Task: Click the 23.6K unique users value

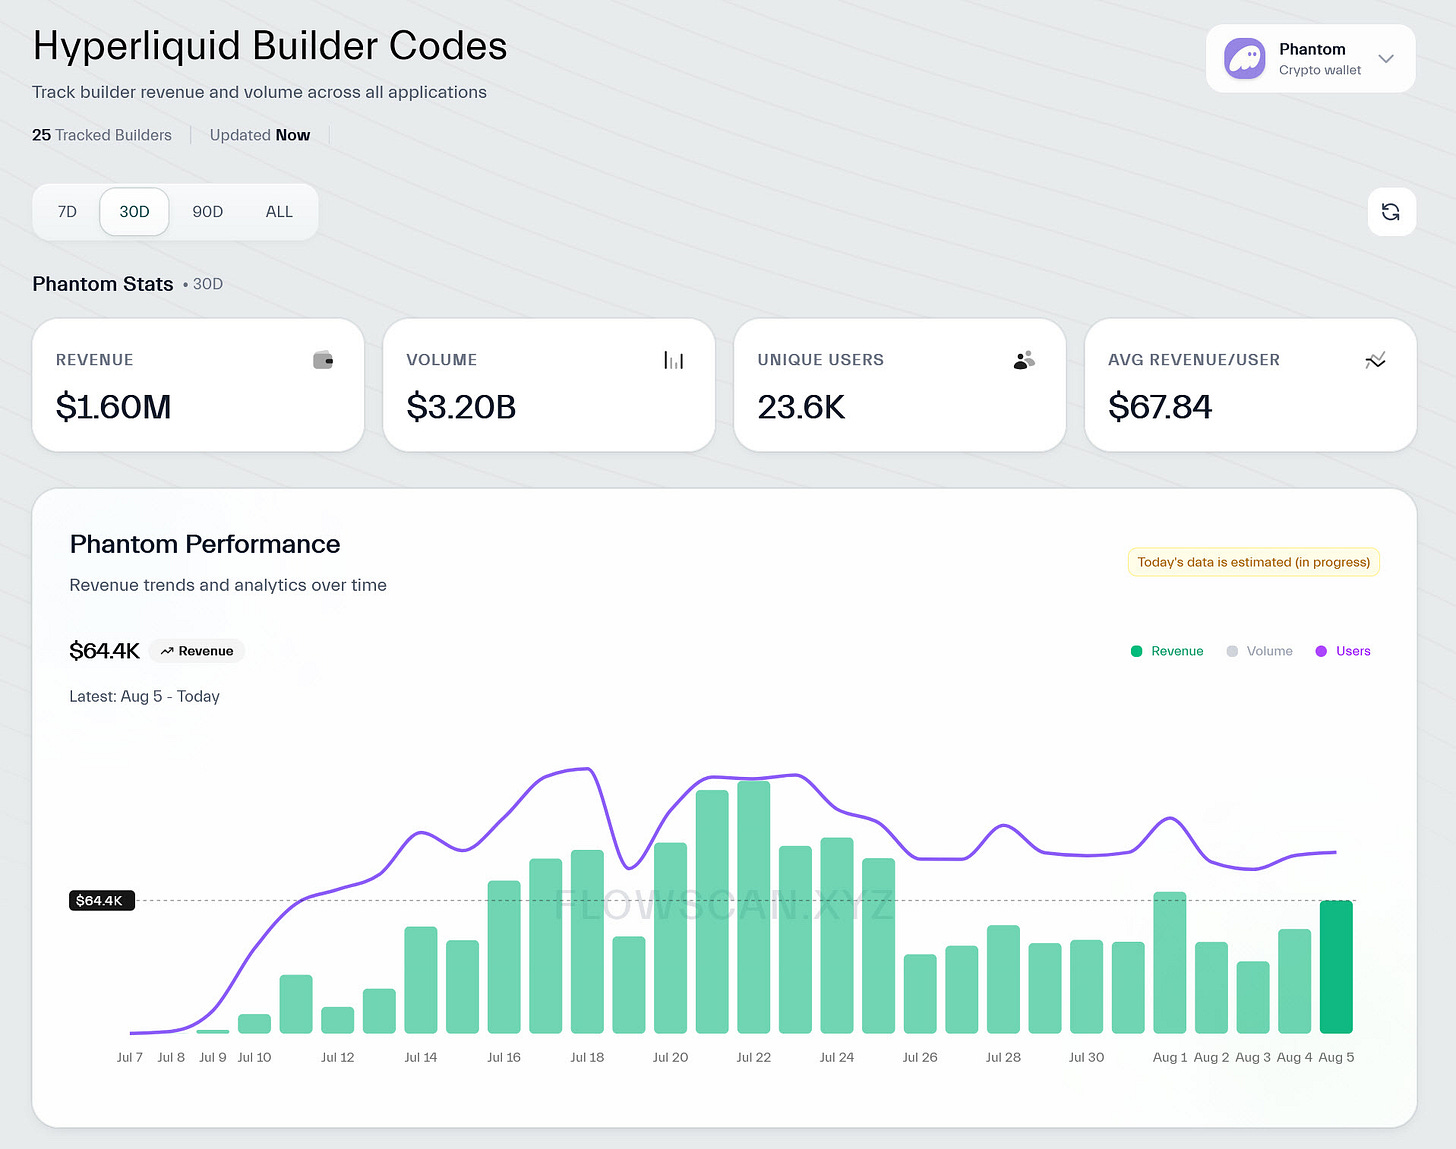Action: click(x=801, y=407)
